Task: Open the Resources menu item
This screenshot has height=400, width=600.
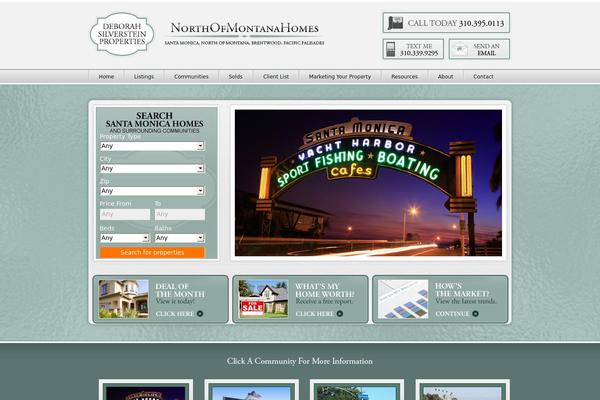Action: point(404,77)
